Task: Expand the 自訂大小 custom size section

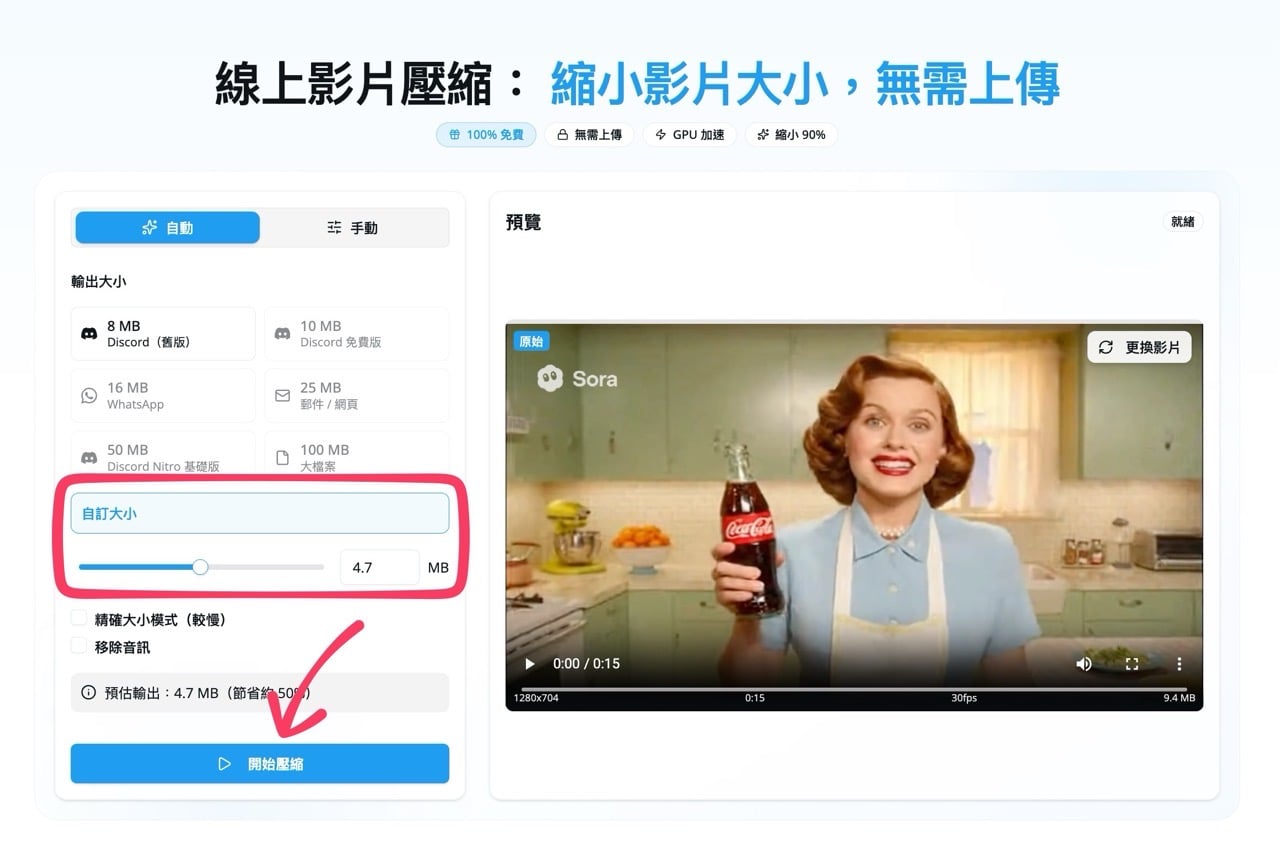Action: tap(260, 513)
